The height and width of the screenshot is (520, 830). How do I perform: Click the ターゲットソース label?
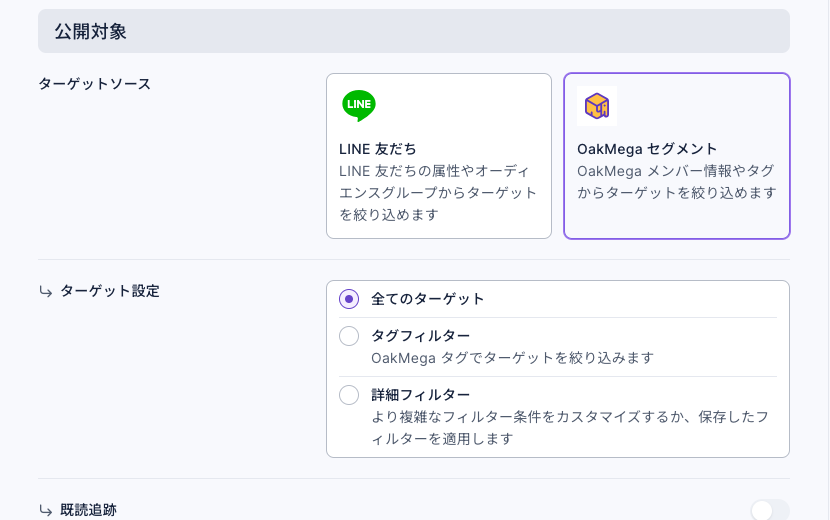(x=95, y=84)
